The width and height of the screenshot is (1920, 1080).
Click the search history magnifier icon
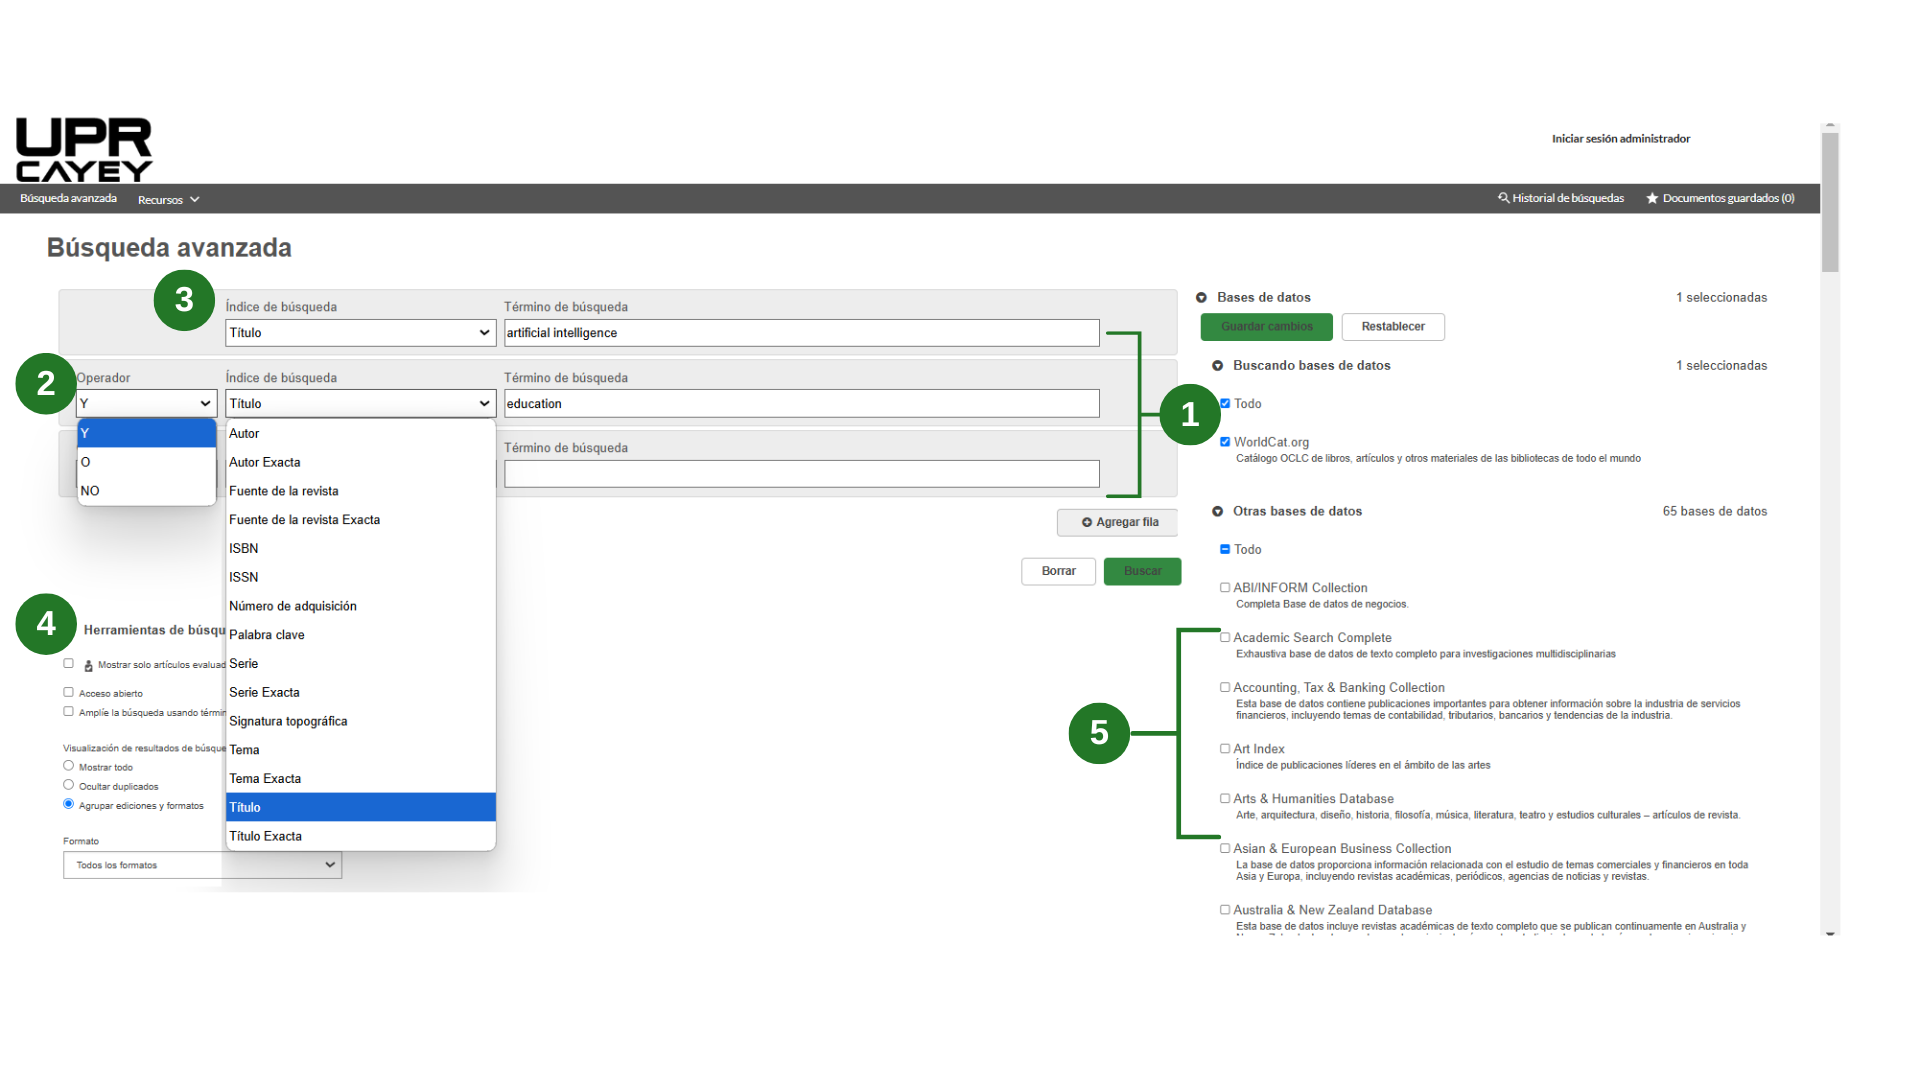[x=1503, y=198]
